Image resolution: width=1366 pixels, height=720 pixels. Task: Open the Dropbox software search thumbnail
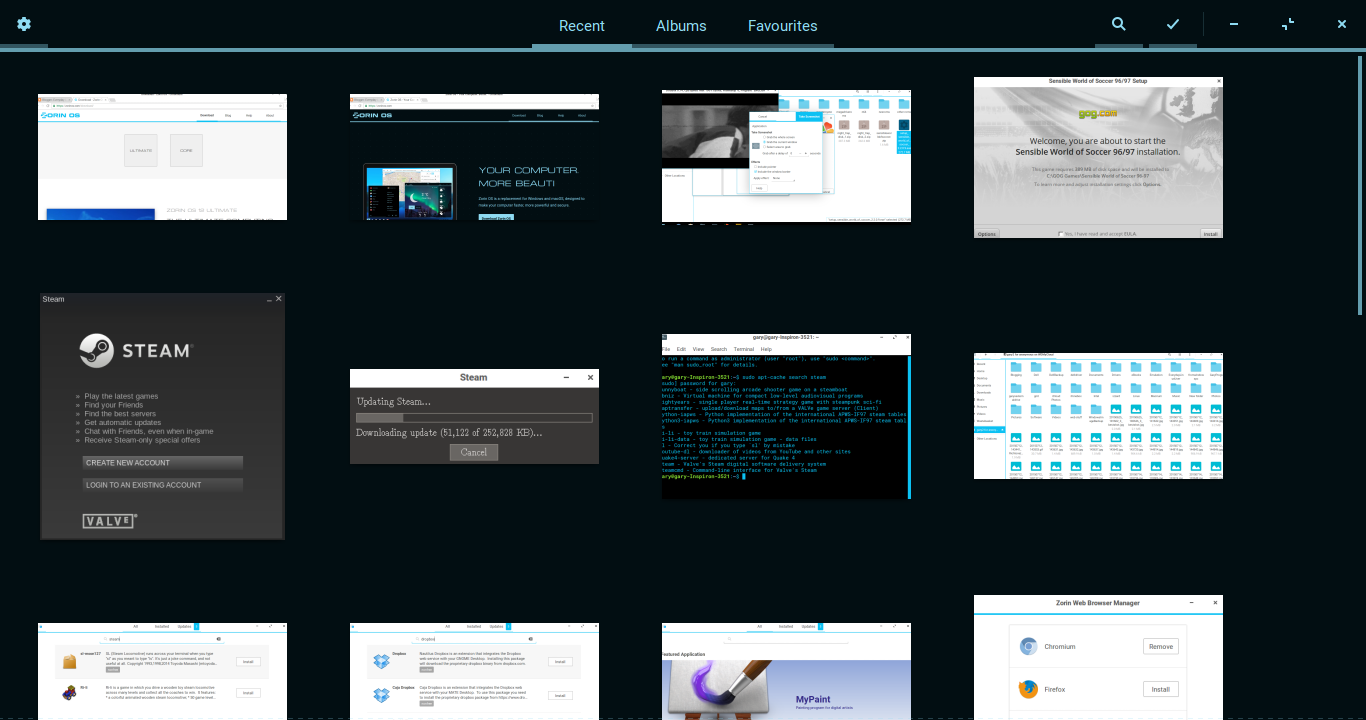point(474,670)
